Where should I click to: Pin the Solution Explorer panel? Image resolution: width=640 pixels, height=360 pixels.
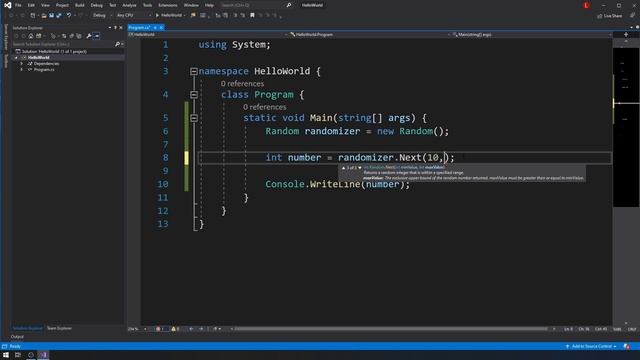pyautogui.click(x=115, y=28)
